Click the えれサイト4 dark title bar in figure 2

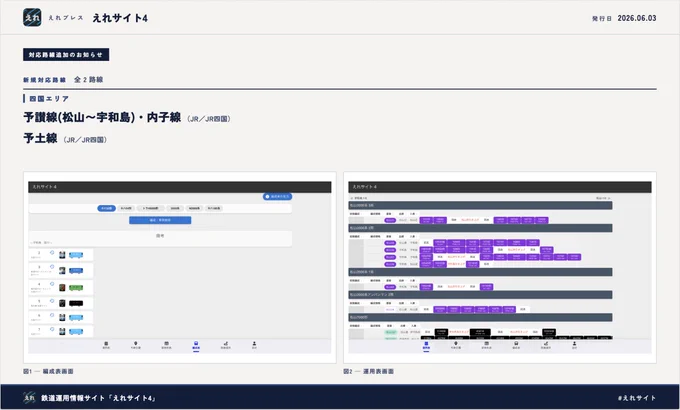pyautogui.click(x=500, y=187)
